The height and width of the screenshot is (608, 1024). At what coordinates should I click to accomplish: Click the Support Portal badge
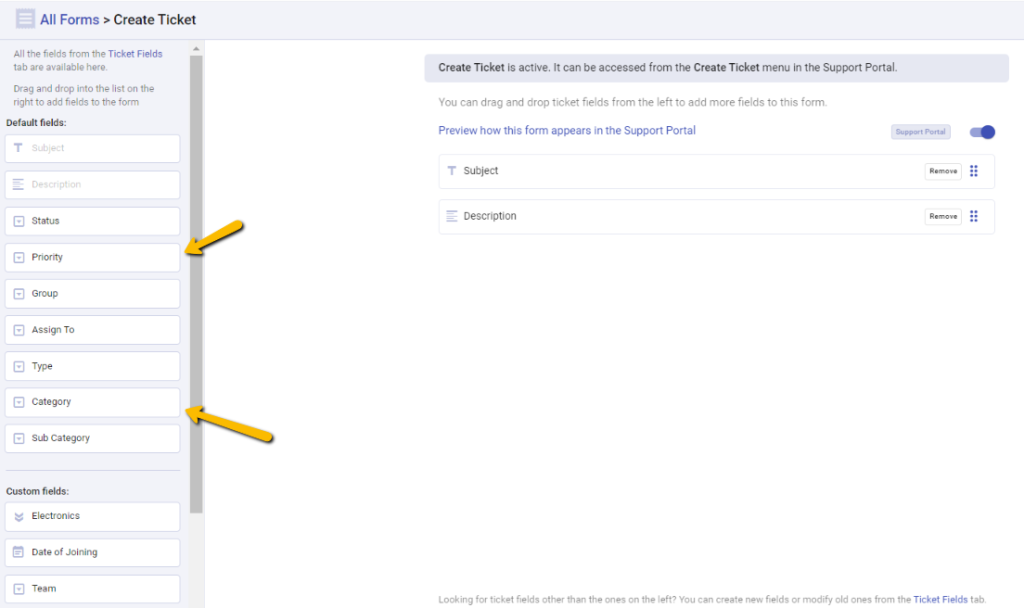click(920, 131)
